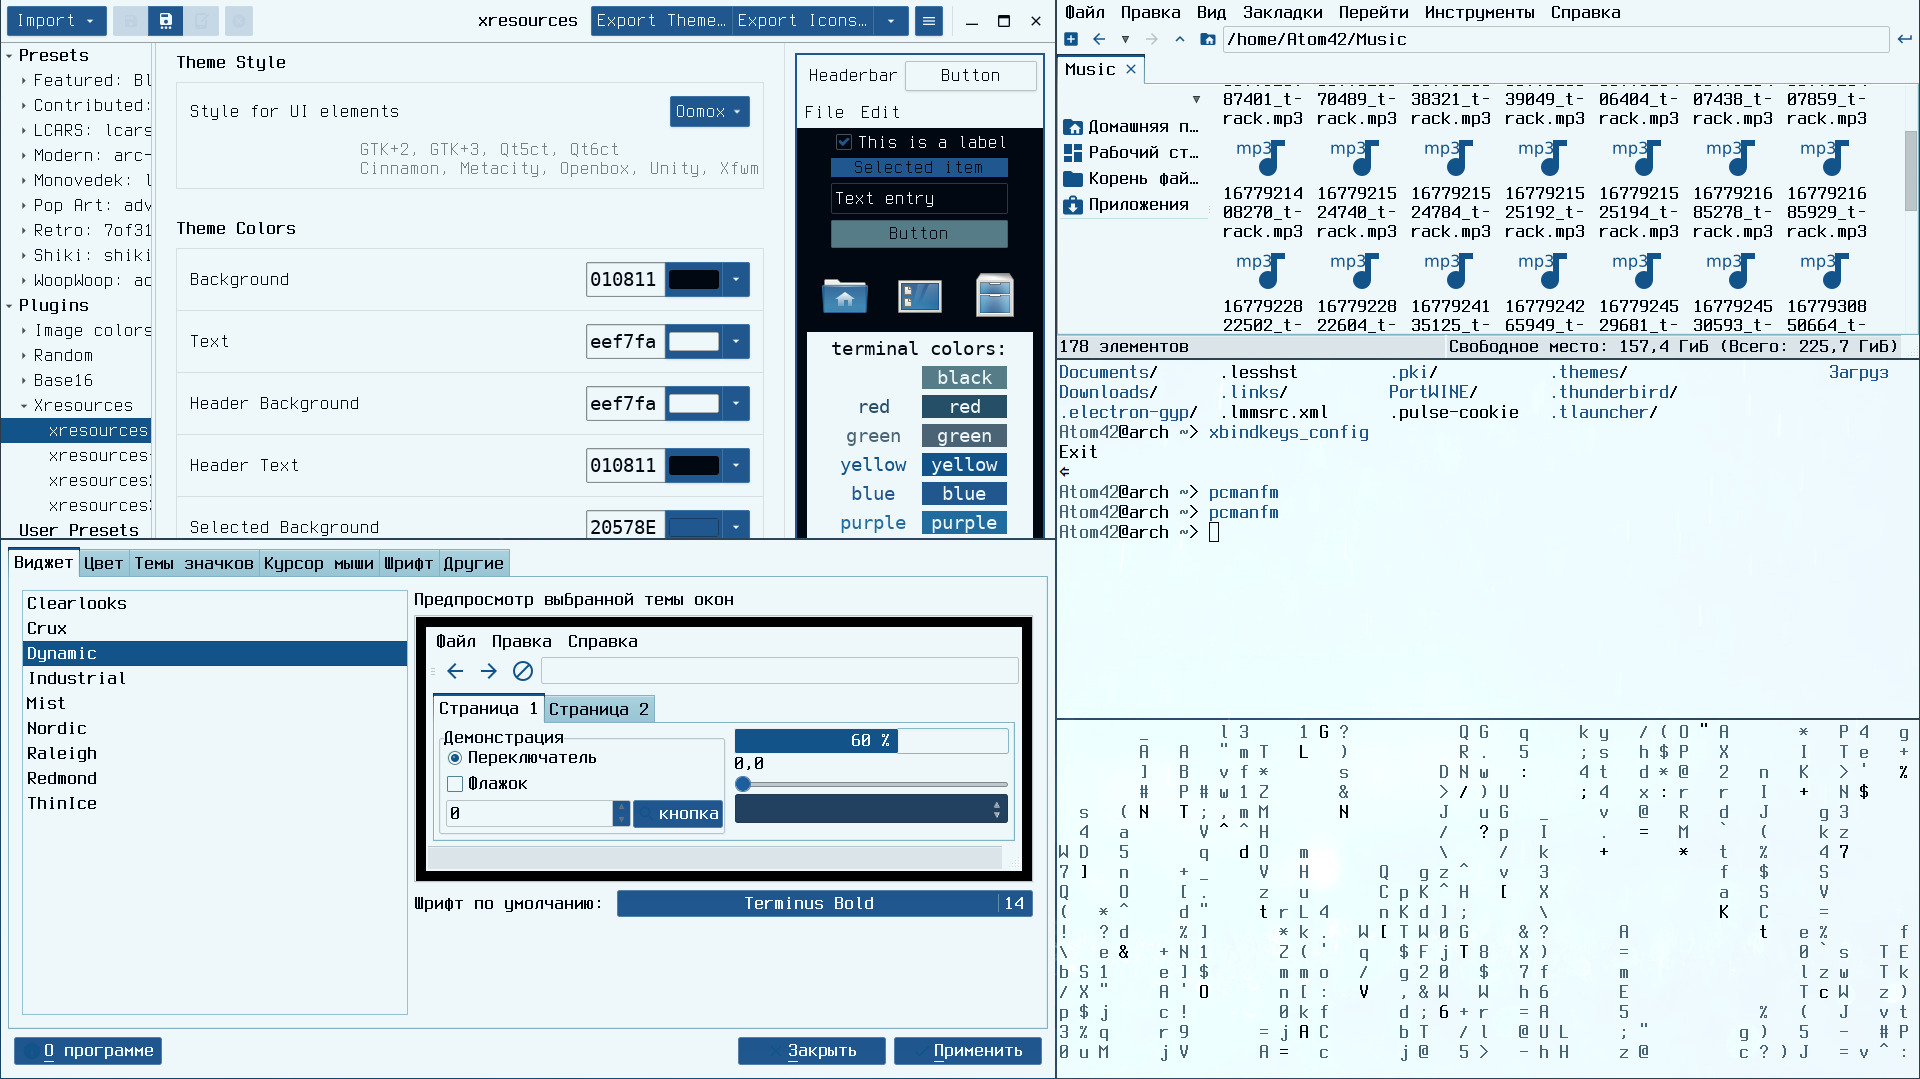This screenshot has width=1920, height=1079.
Task: Click the Применить button
Action: 968,1051
